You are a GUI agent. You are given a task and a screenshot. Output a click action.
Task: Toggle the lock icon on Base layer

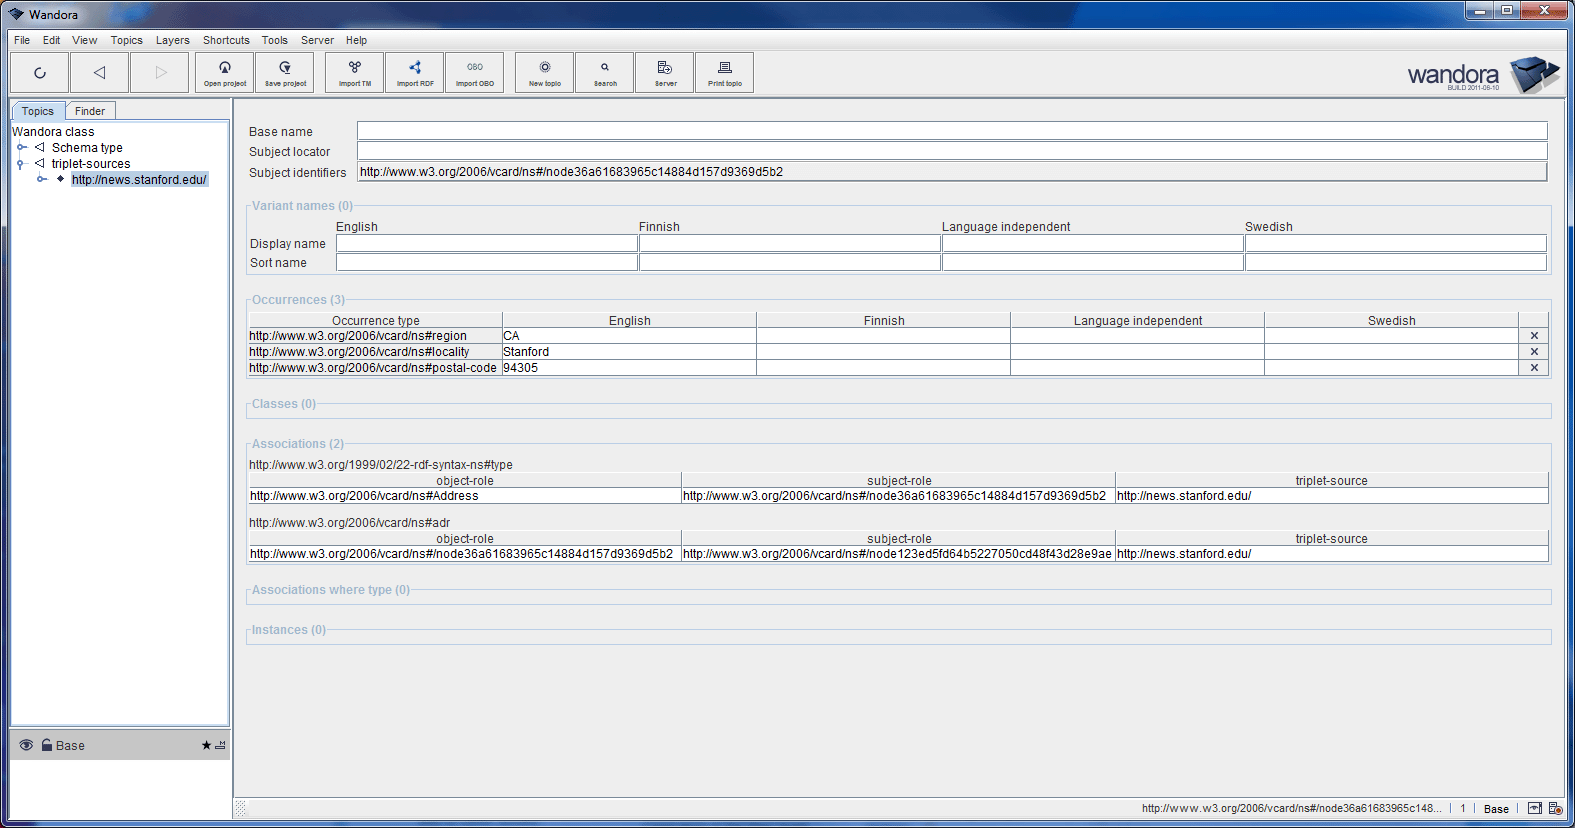coord(47,745)
